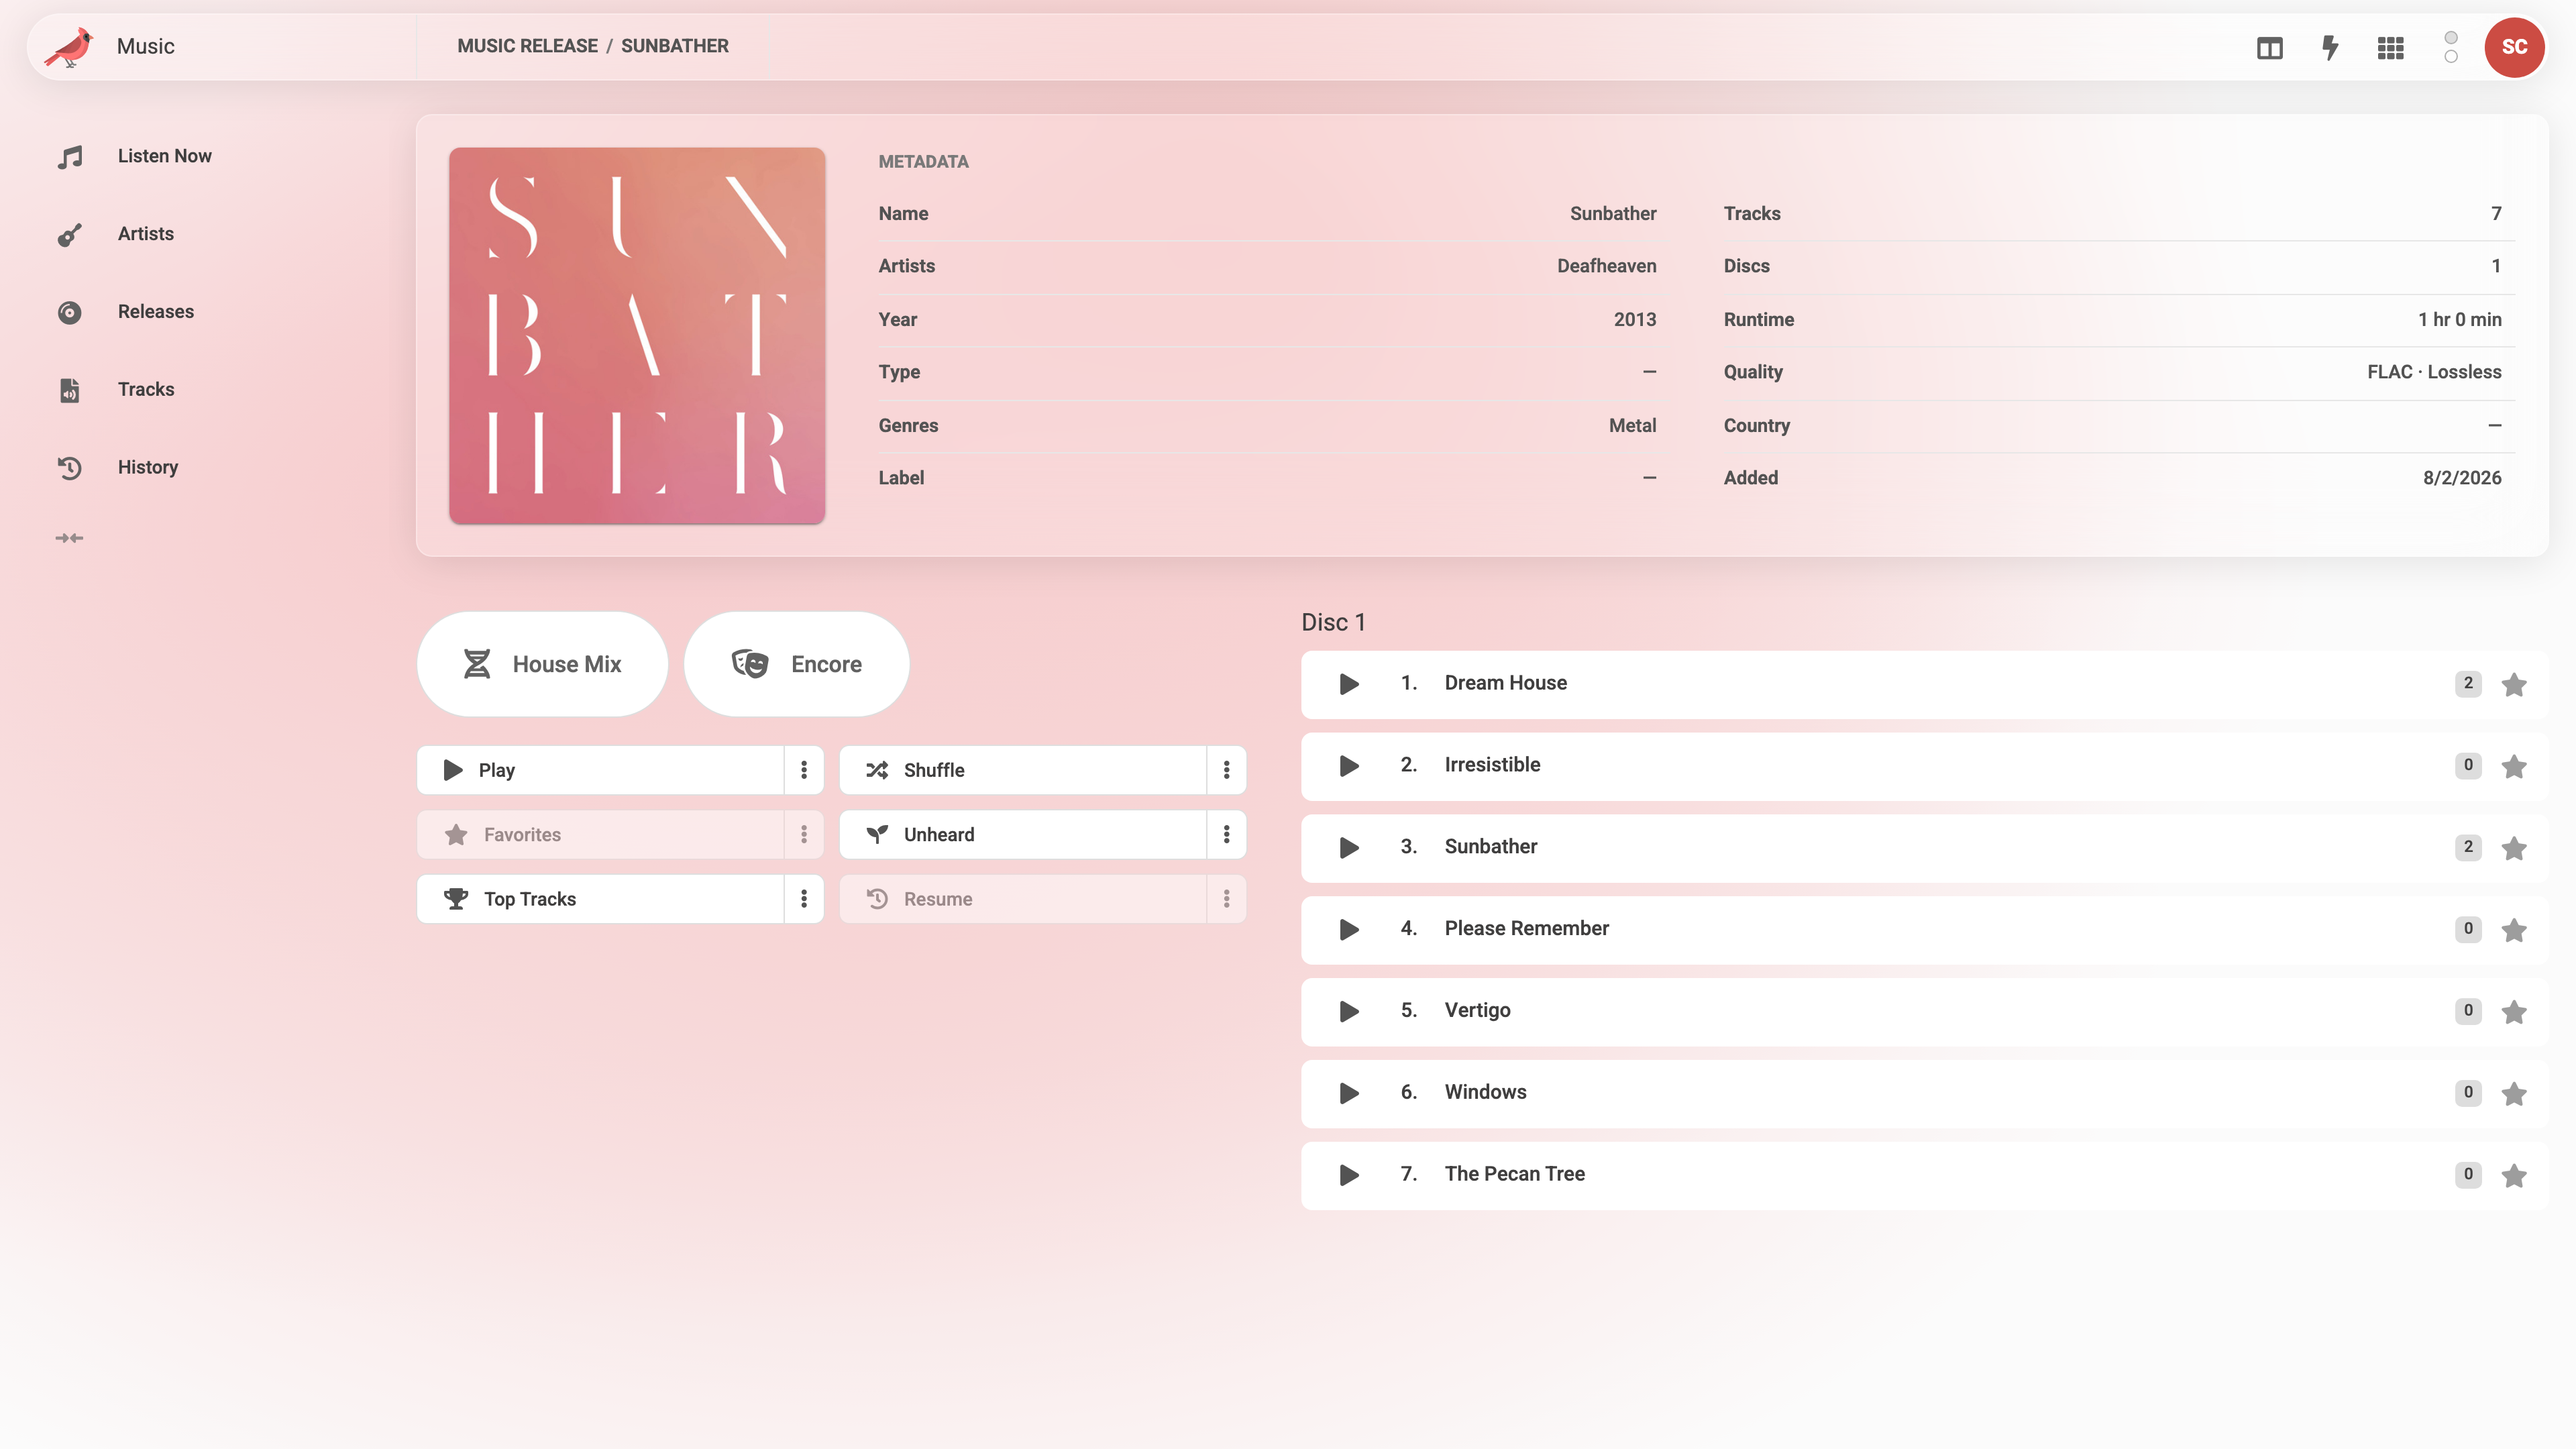The height and width of the screenshot is (1449, 2576).
Task: Click the Sunbather album cover art
Action: (x=637, y=336)
